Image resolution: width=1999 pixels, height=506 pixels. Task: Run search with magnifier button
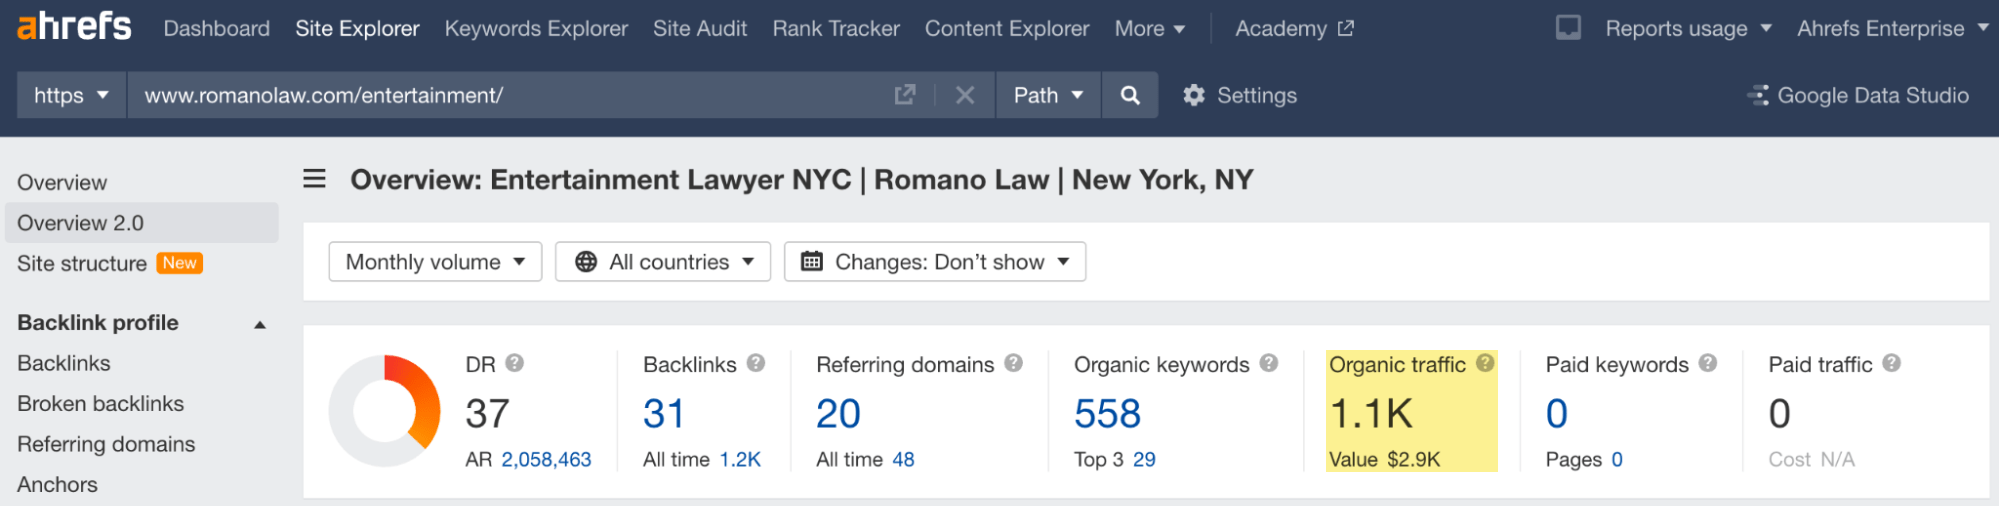pos(1130,95)
